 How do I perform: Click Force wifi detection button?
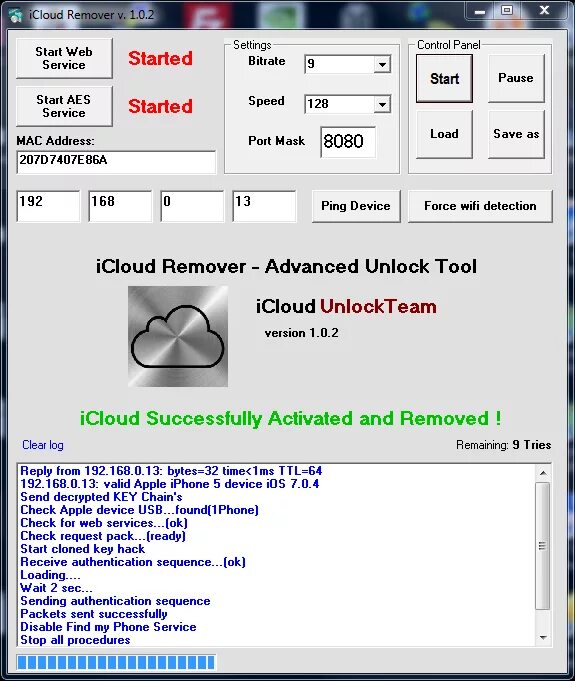coord(480,206)
